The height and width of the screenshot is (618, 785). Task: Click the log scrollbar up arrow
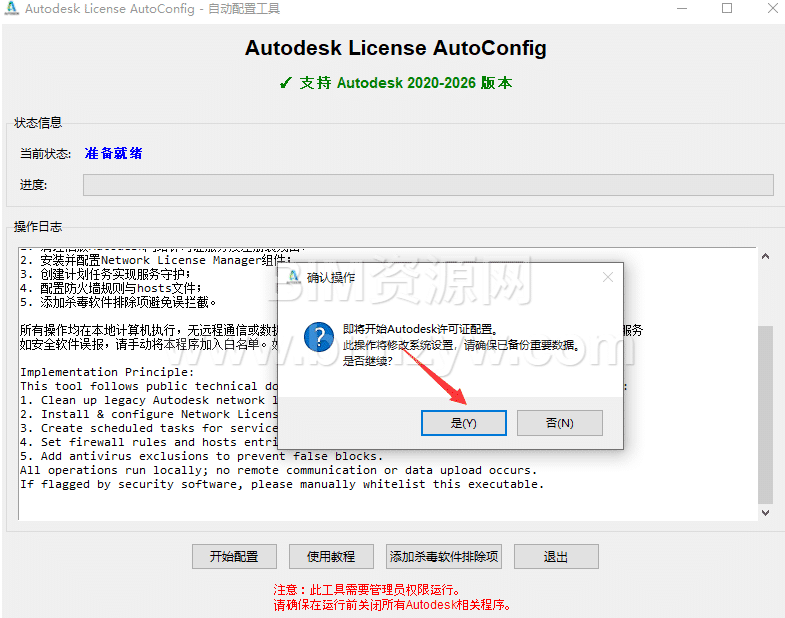(765, 256)
